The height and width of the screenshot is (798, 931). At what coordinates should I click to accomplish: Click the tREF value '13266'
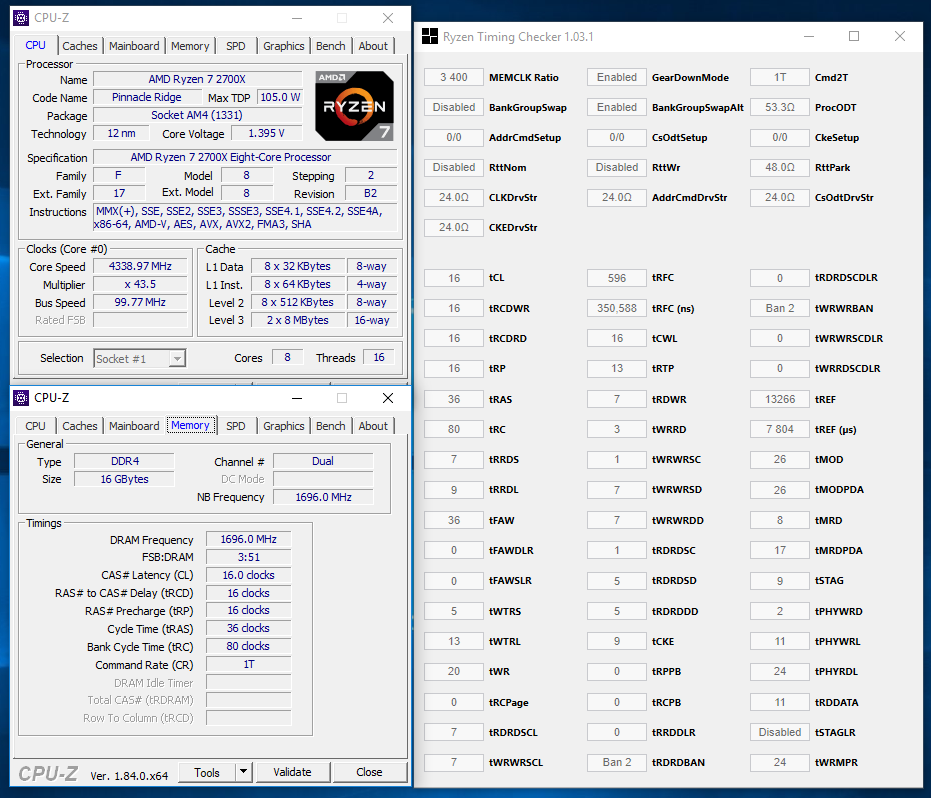780,399
